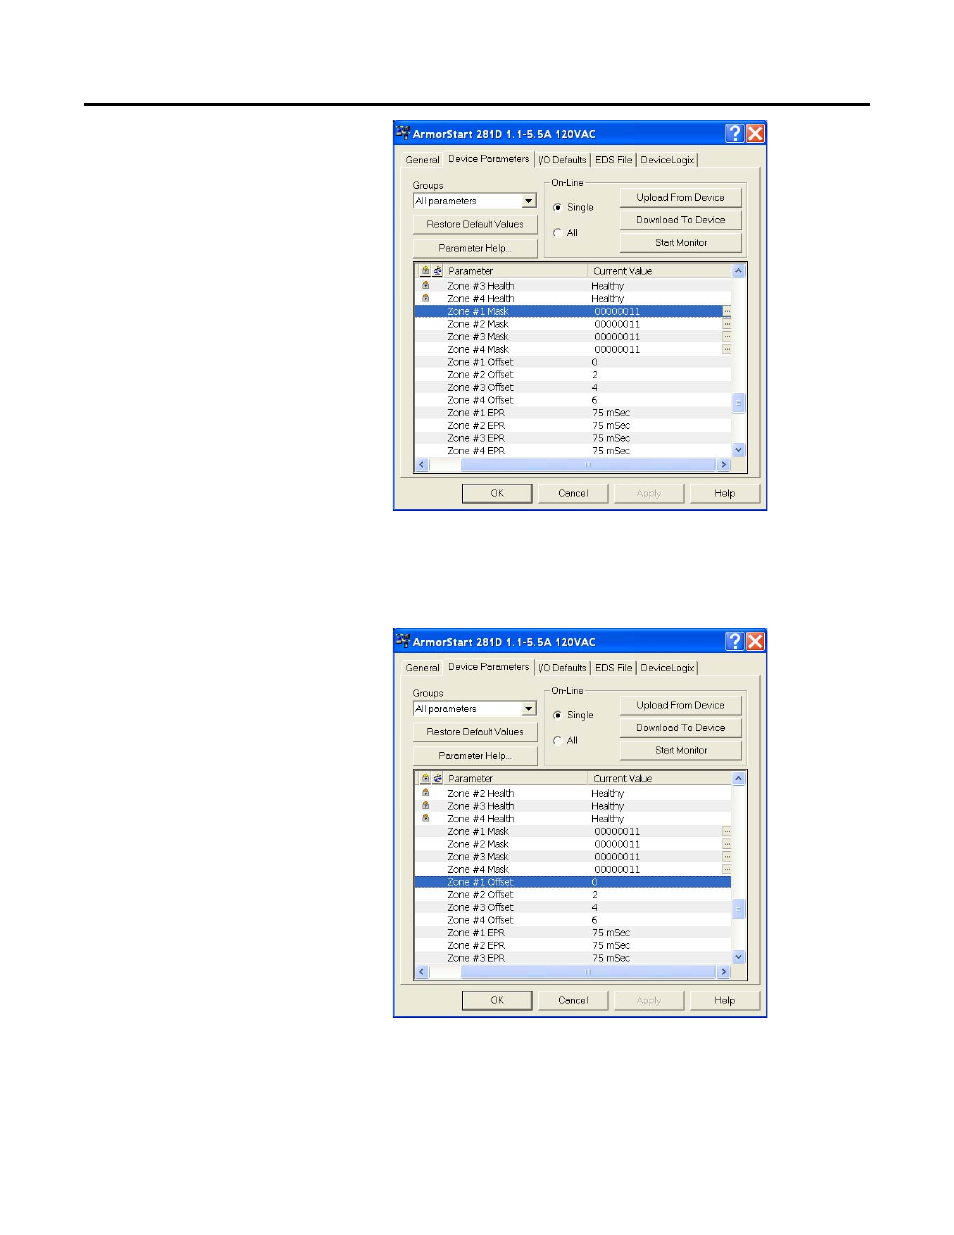Click the second header icon beside Parameter in upper dialog

(x=437, y=271)
